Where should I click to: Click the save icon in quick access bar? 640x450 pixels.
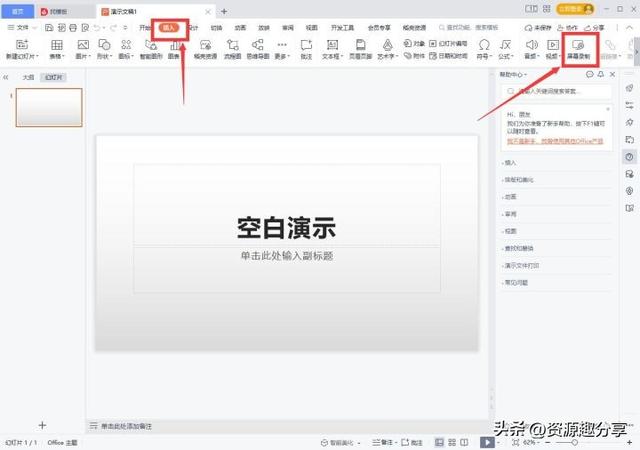[x=49, y=27]
